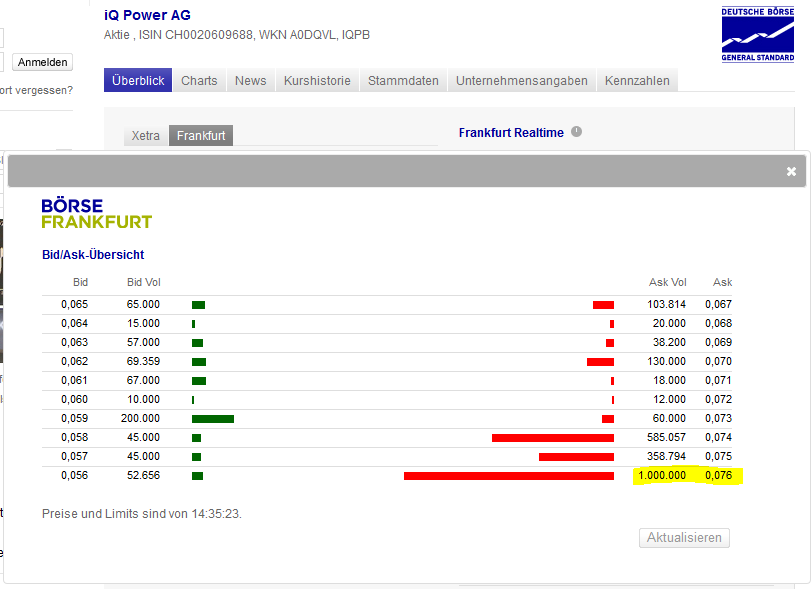The width and height of the screenshot is (812, 589).
Task: Click the Bid column header
Action: coord(80,282)
